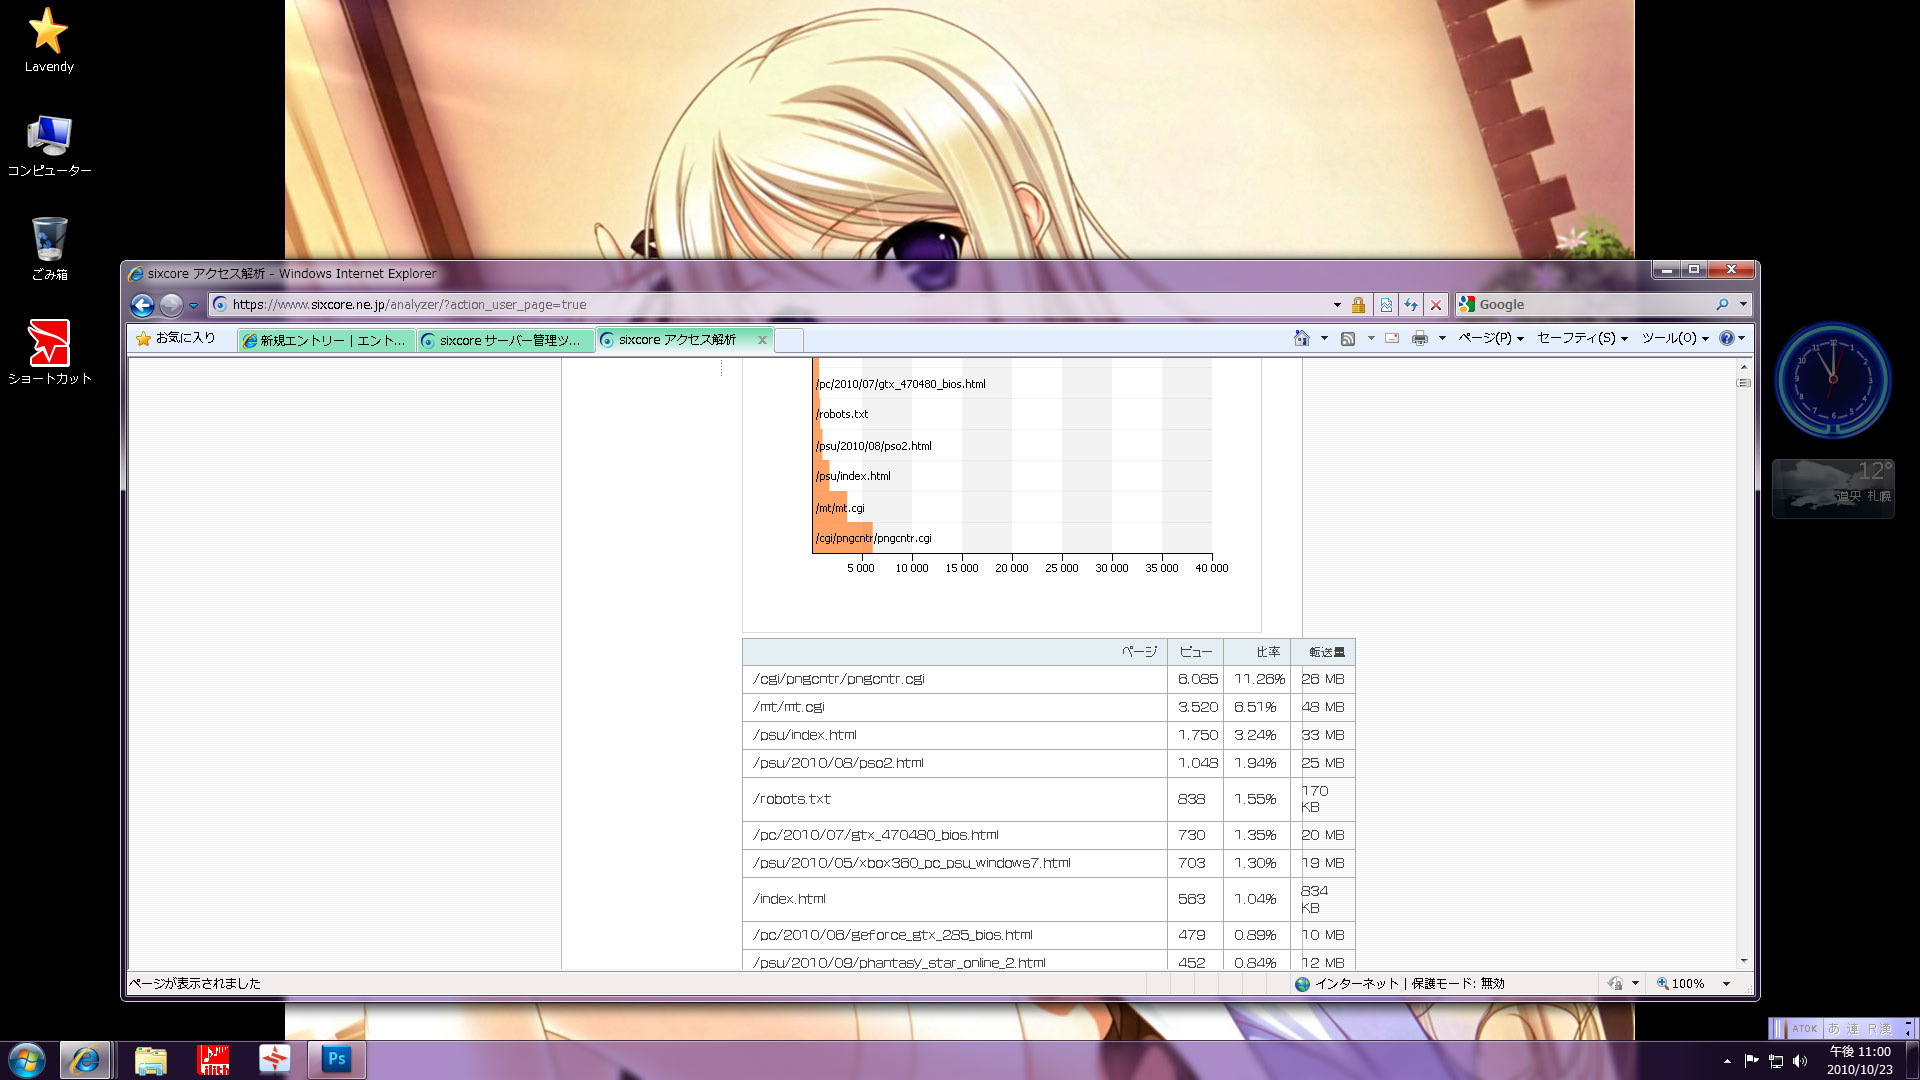This screenshot has width=1920, height=1080.
Task: Open the お気に入り favorites button
Action: 176,338
